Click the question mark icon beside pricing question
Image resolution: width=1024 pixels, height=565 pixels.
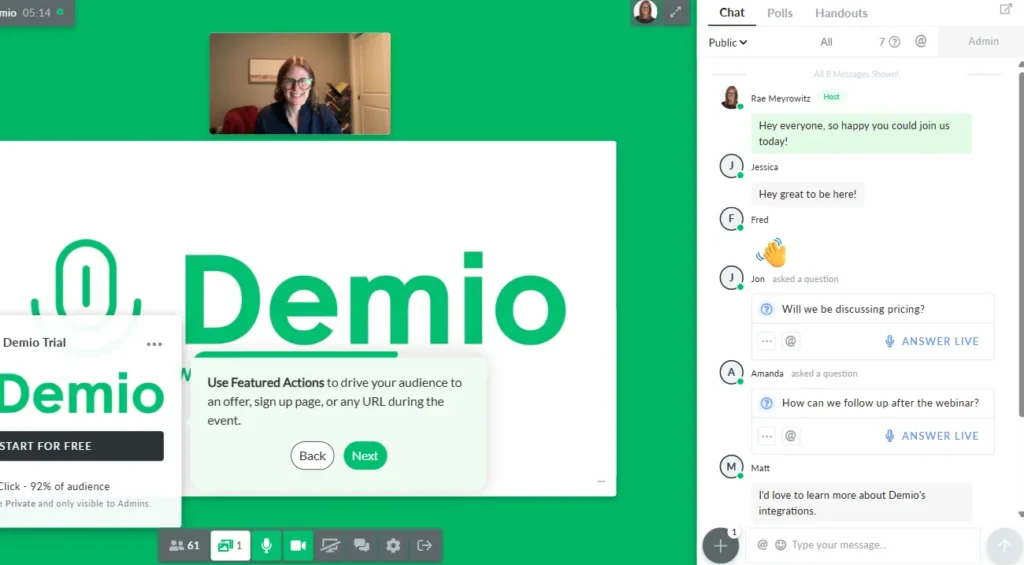pos(767,309)
